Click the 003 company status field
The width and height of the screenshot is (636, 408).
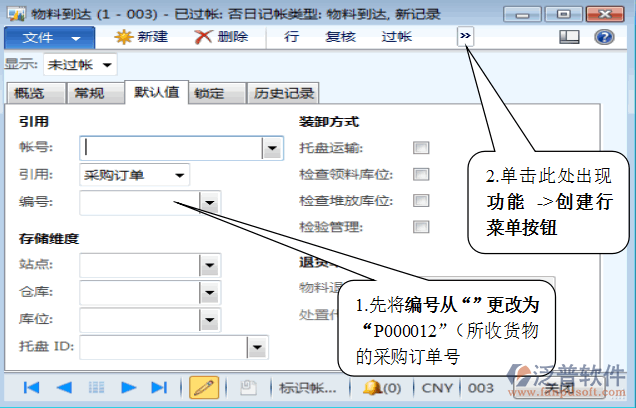(x=481, y=388)
